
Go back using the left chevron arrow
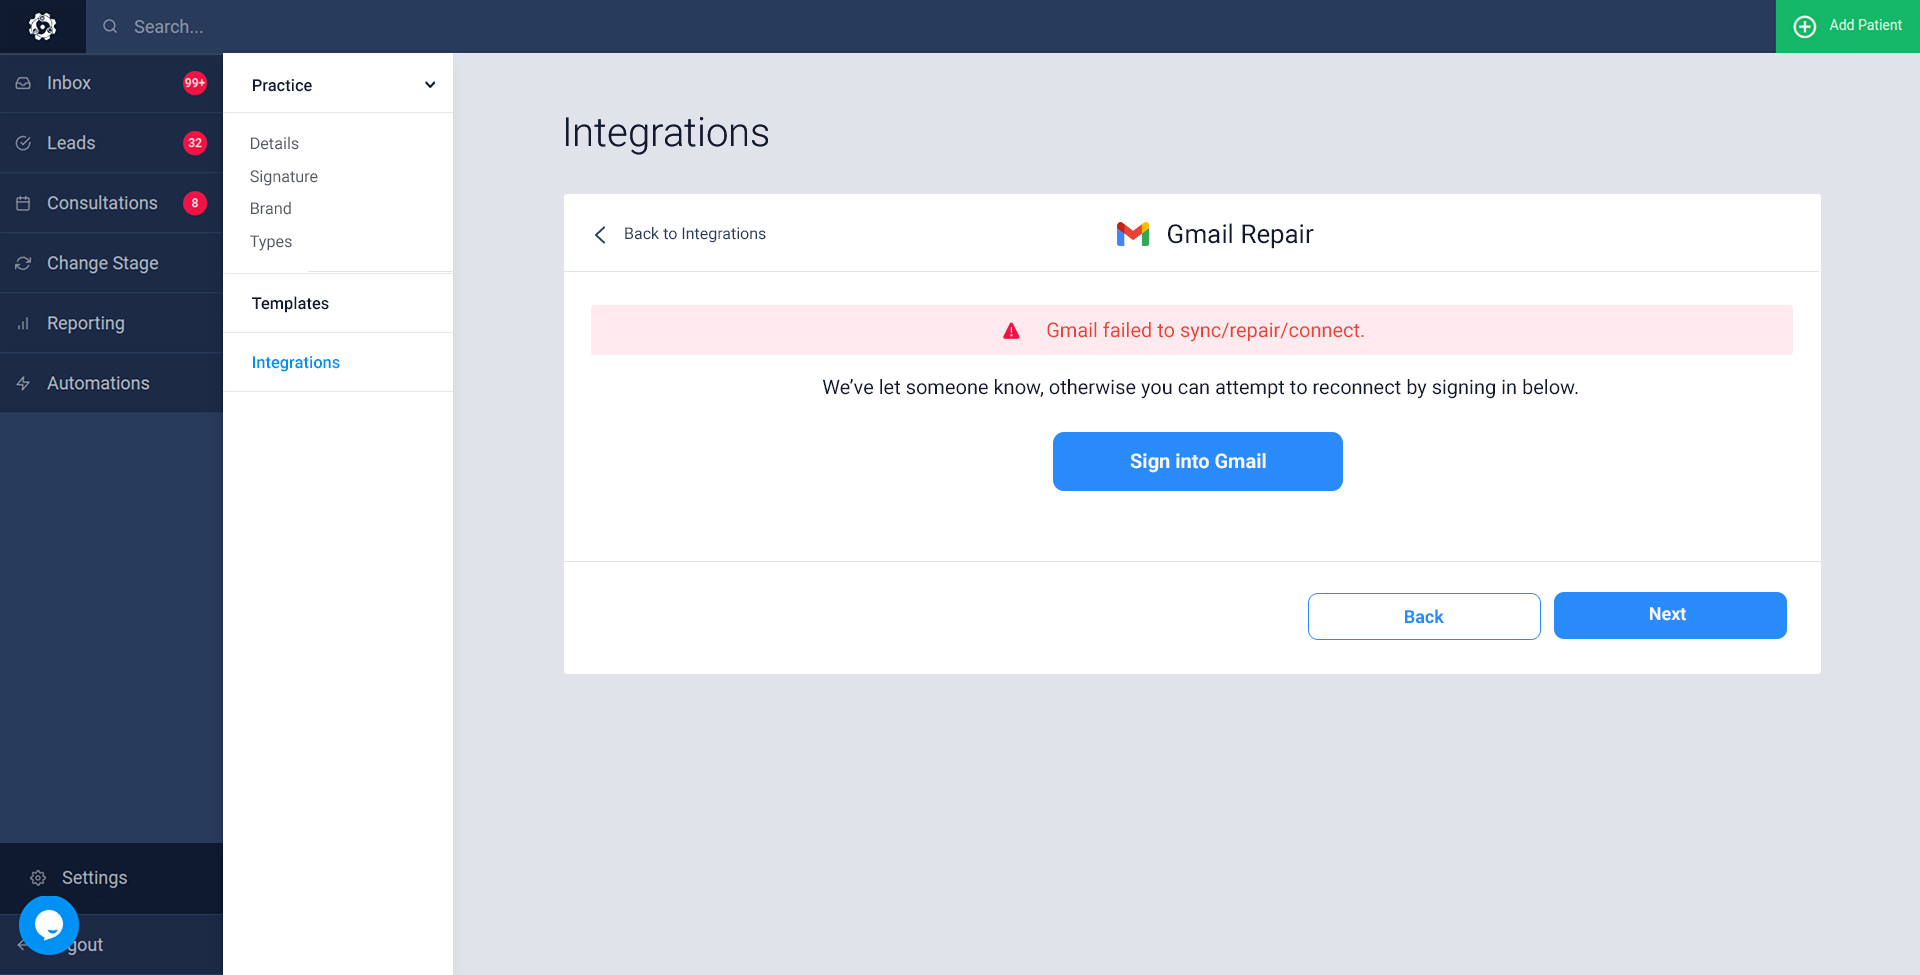(600, 234)
